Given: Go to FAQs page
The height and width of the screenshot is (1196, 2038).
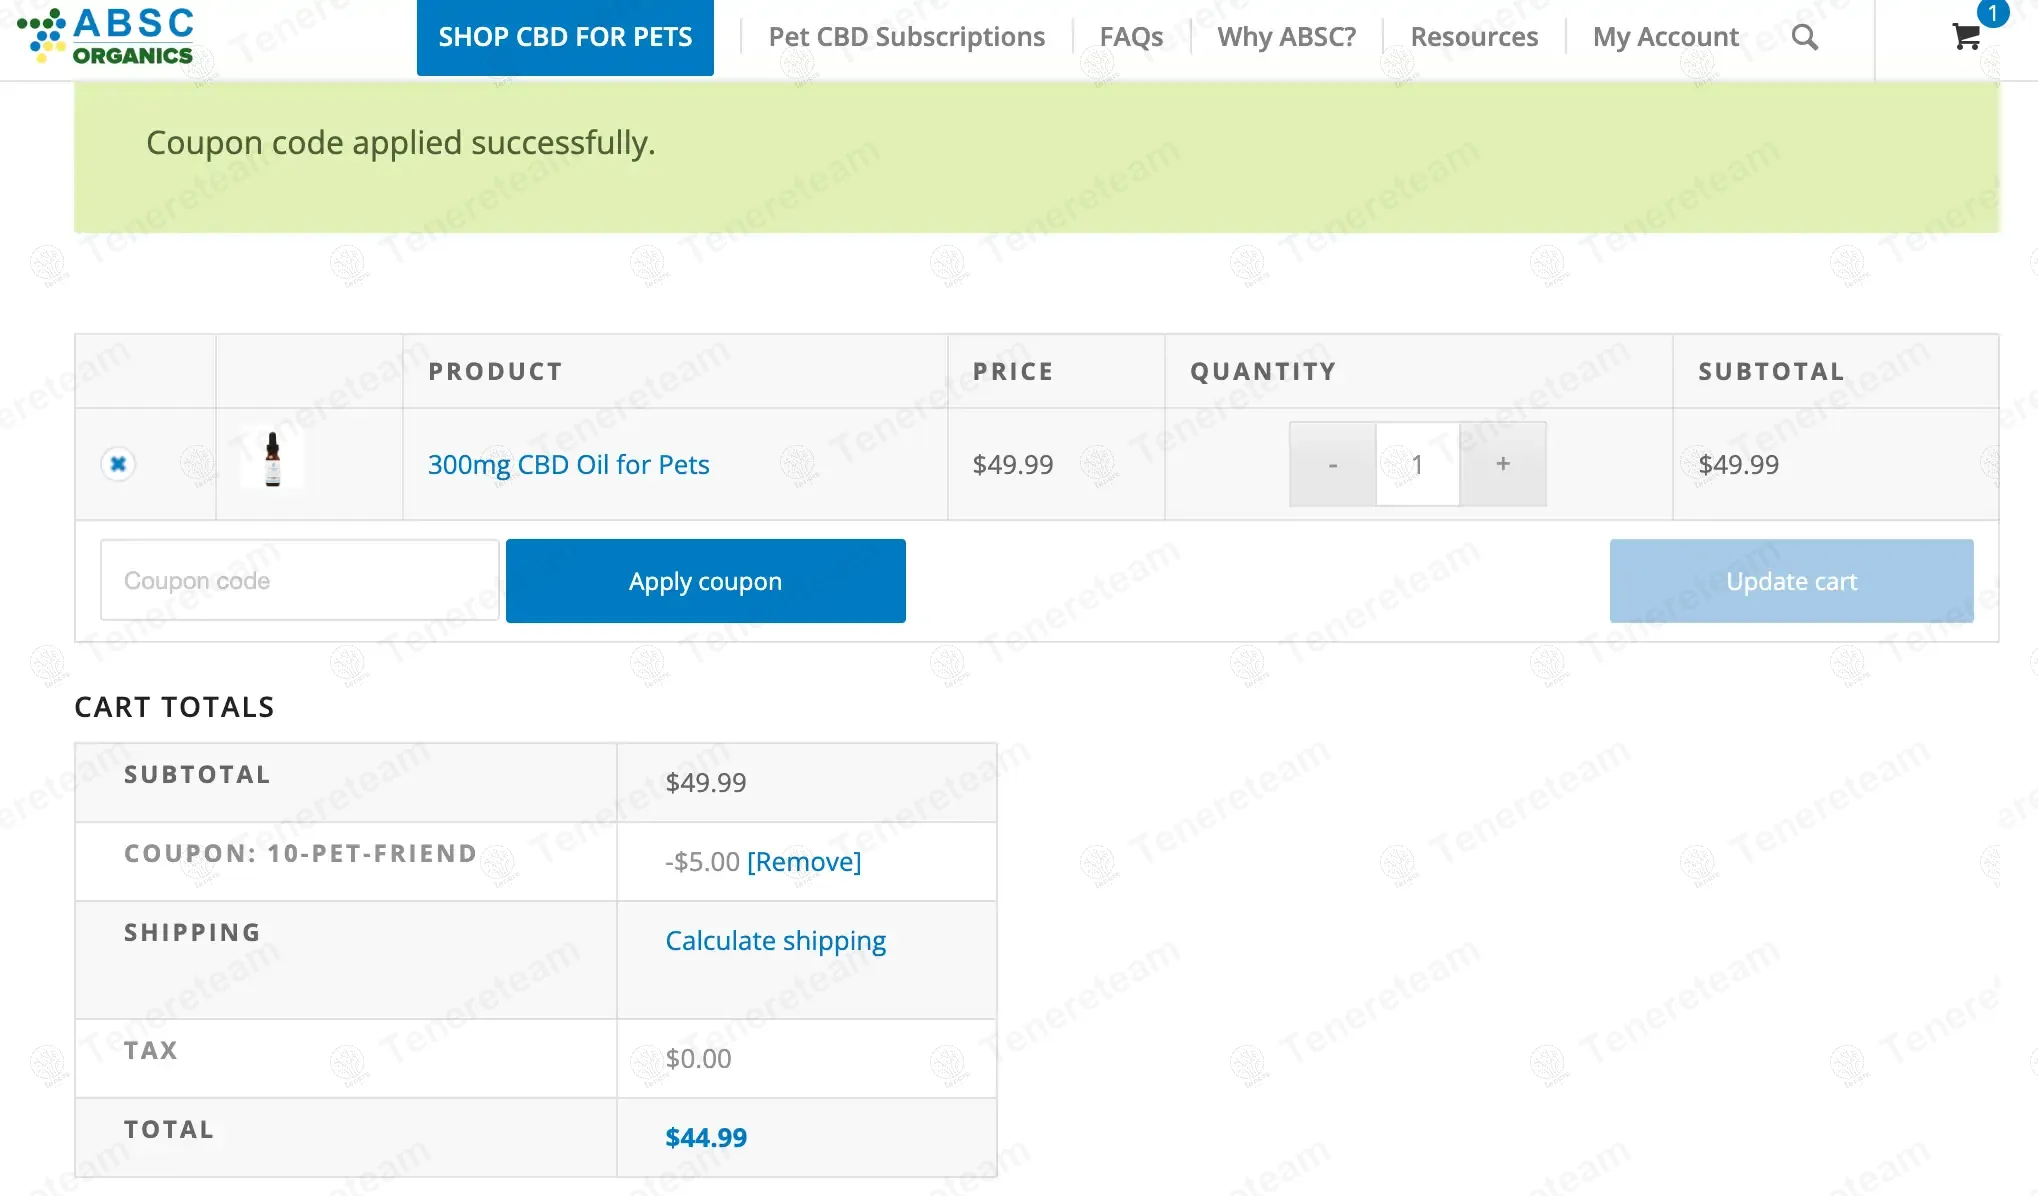Looking at the screenshot, I should coord(1131,37).
